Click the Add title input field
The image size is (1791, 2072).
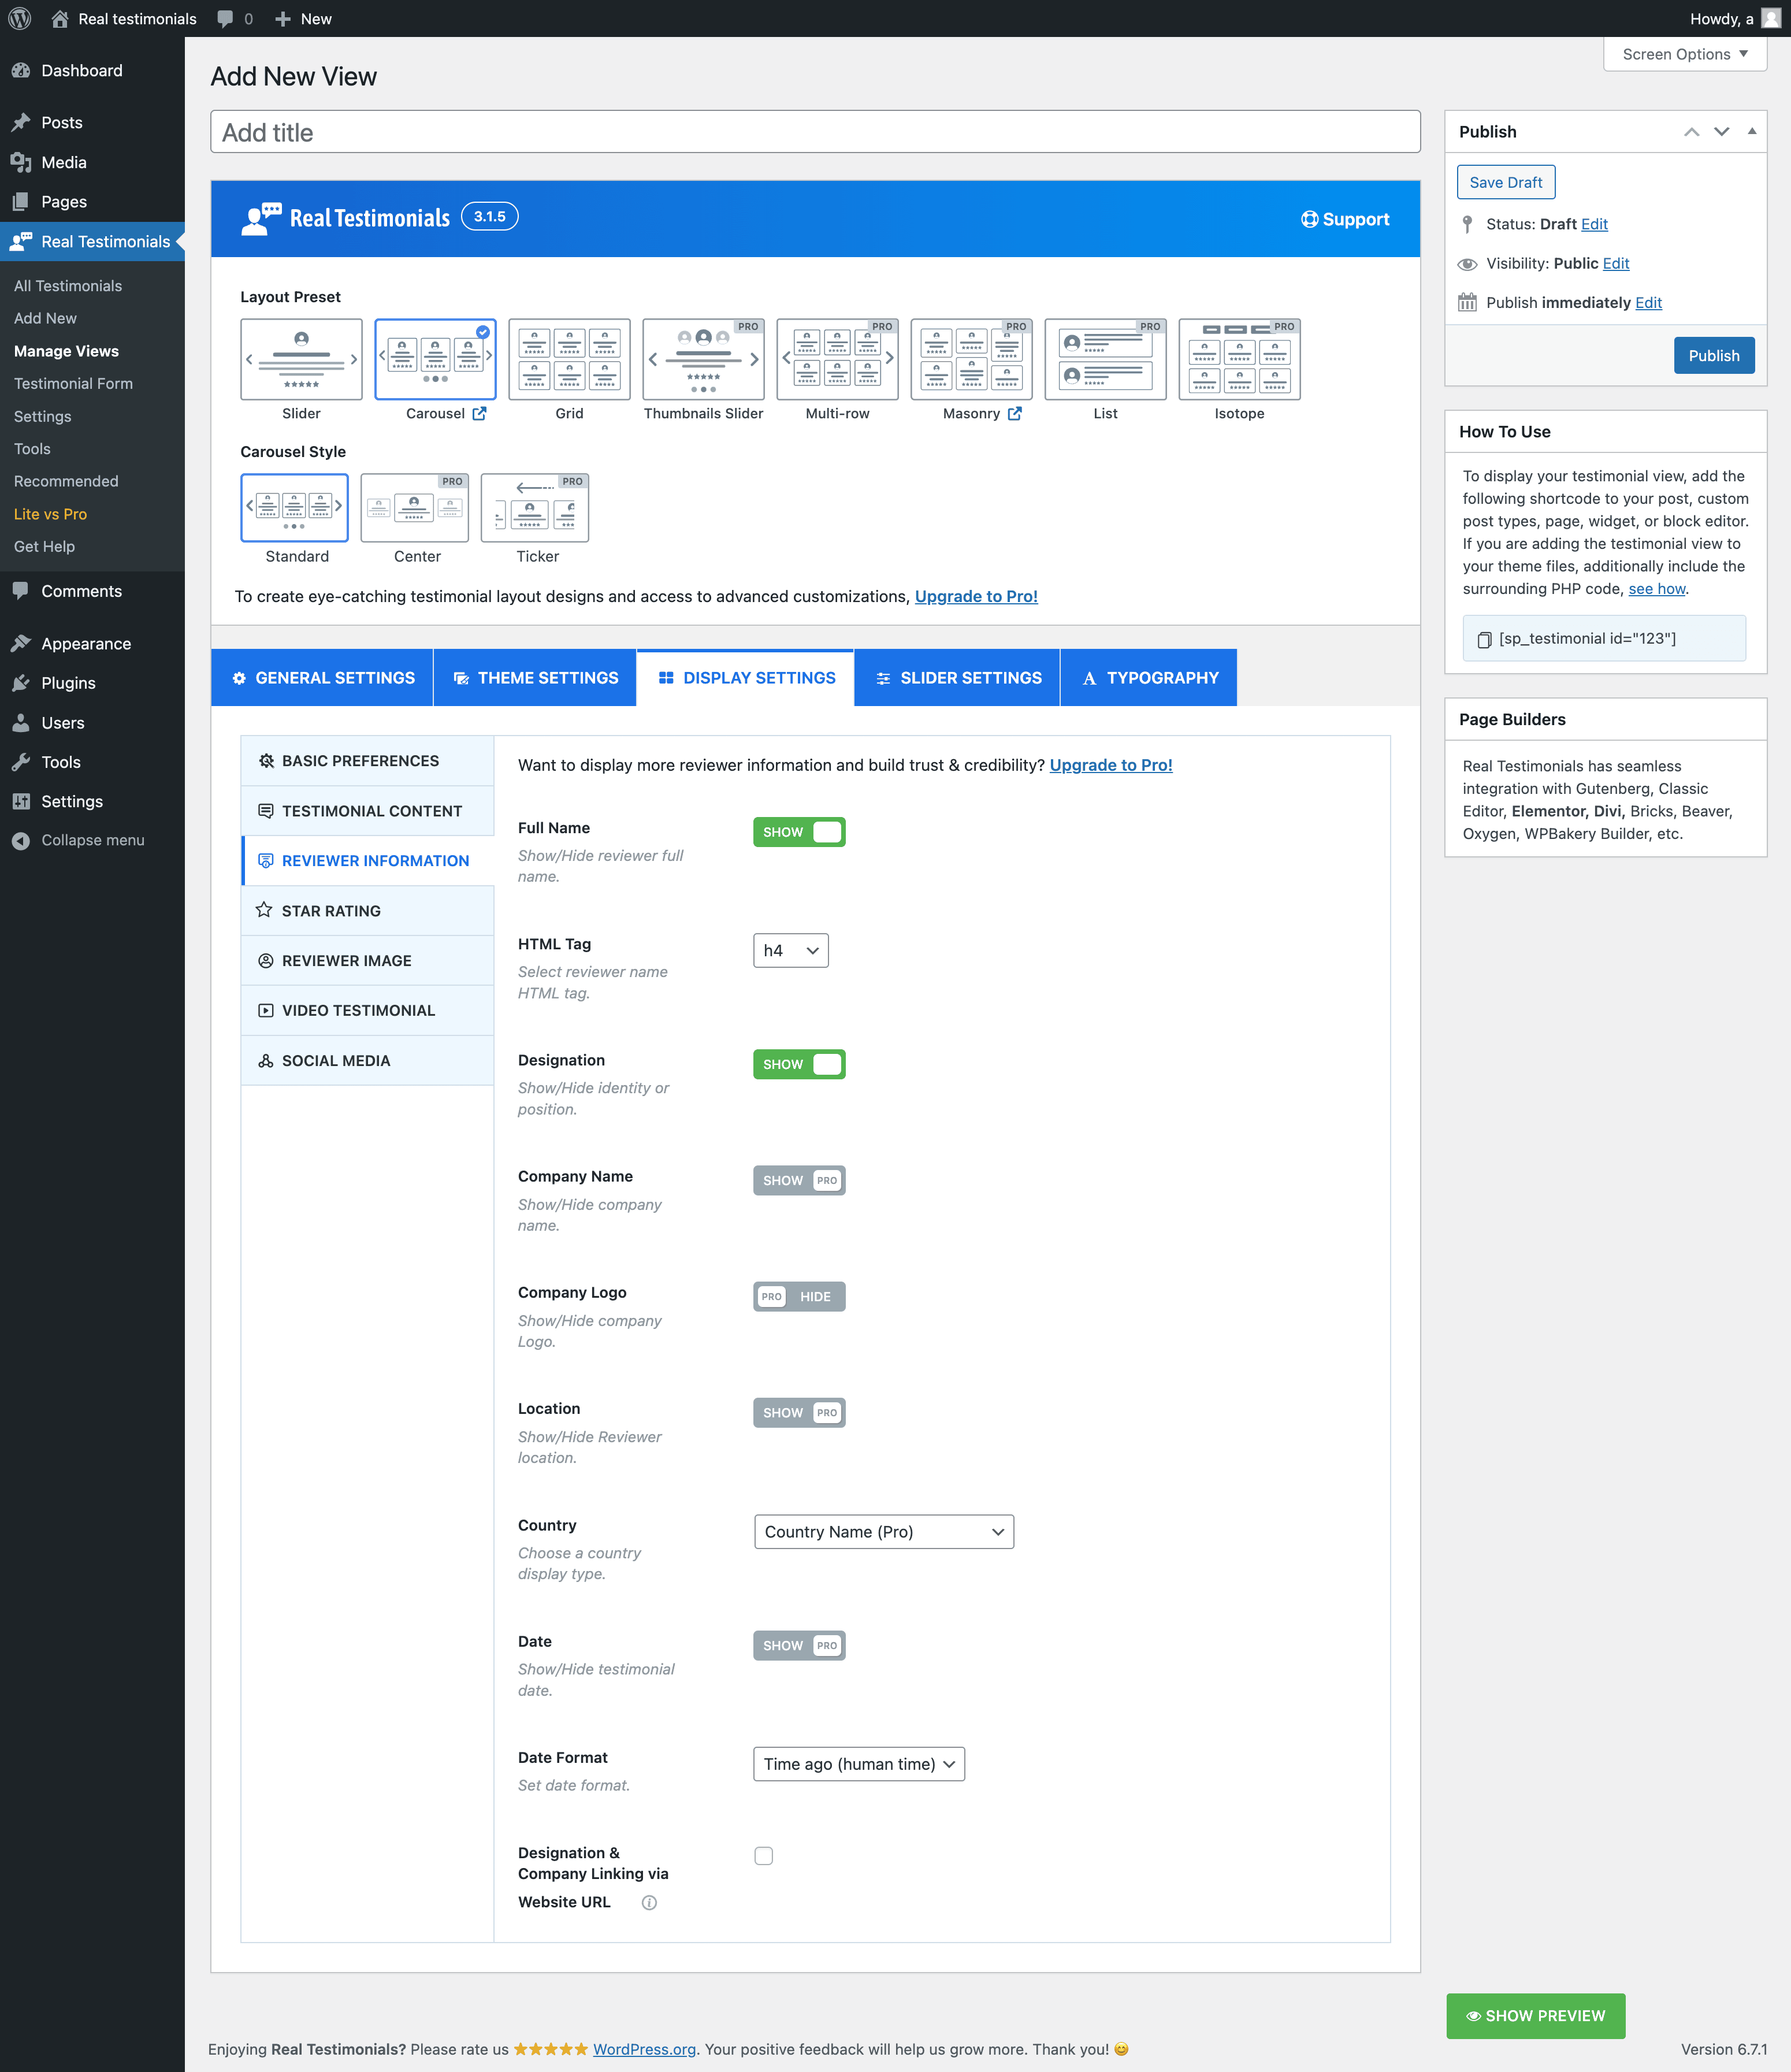click(x=815, y=132)
